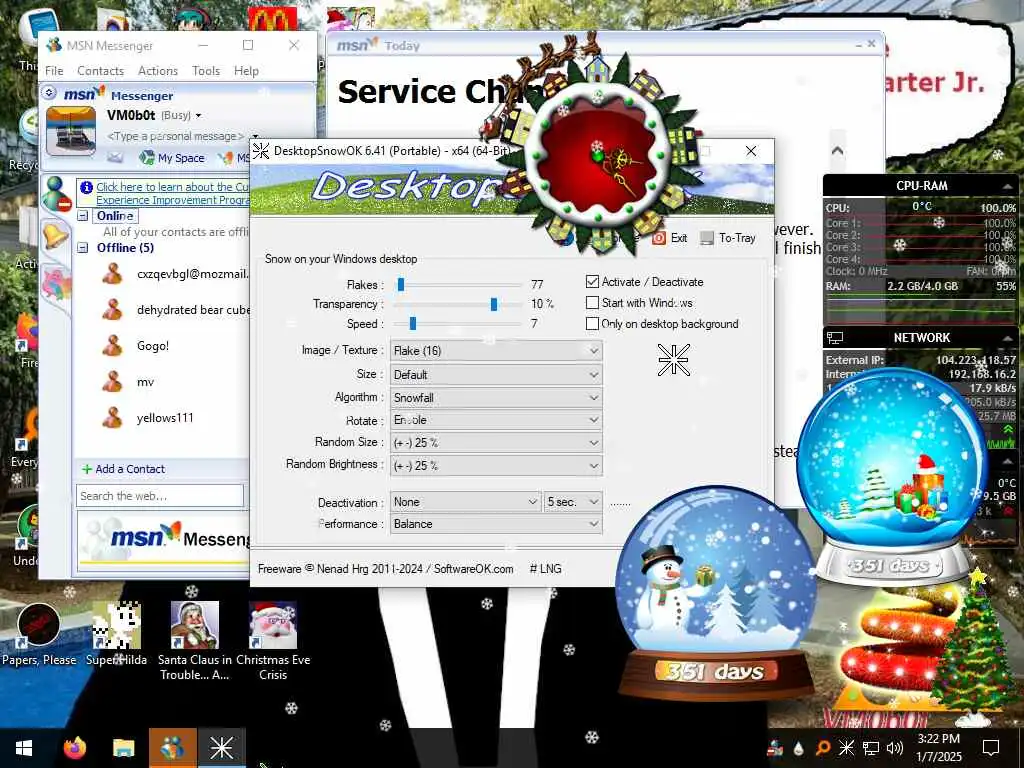
Task: Select the cxzqevbgl@mozmail contact
Action: coord(175,274)
